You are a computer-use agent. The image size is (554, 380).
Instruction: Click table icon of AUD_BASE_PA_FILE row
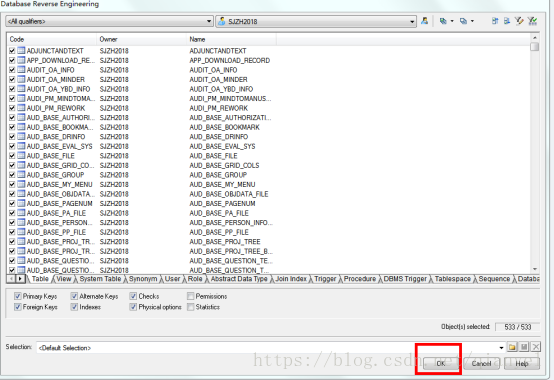coord(21,213)
